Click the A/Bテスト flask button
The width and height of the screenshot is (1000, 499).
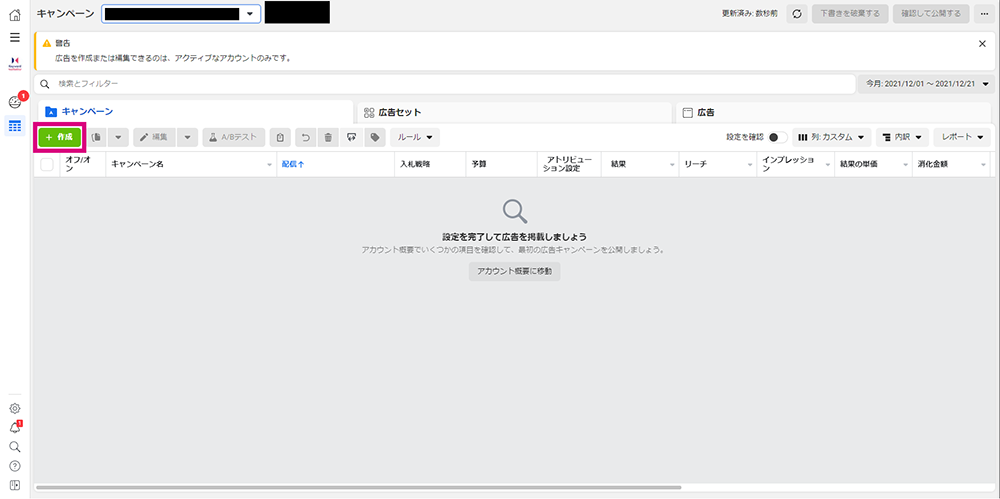pos(234,137)
